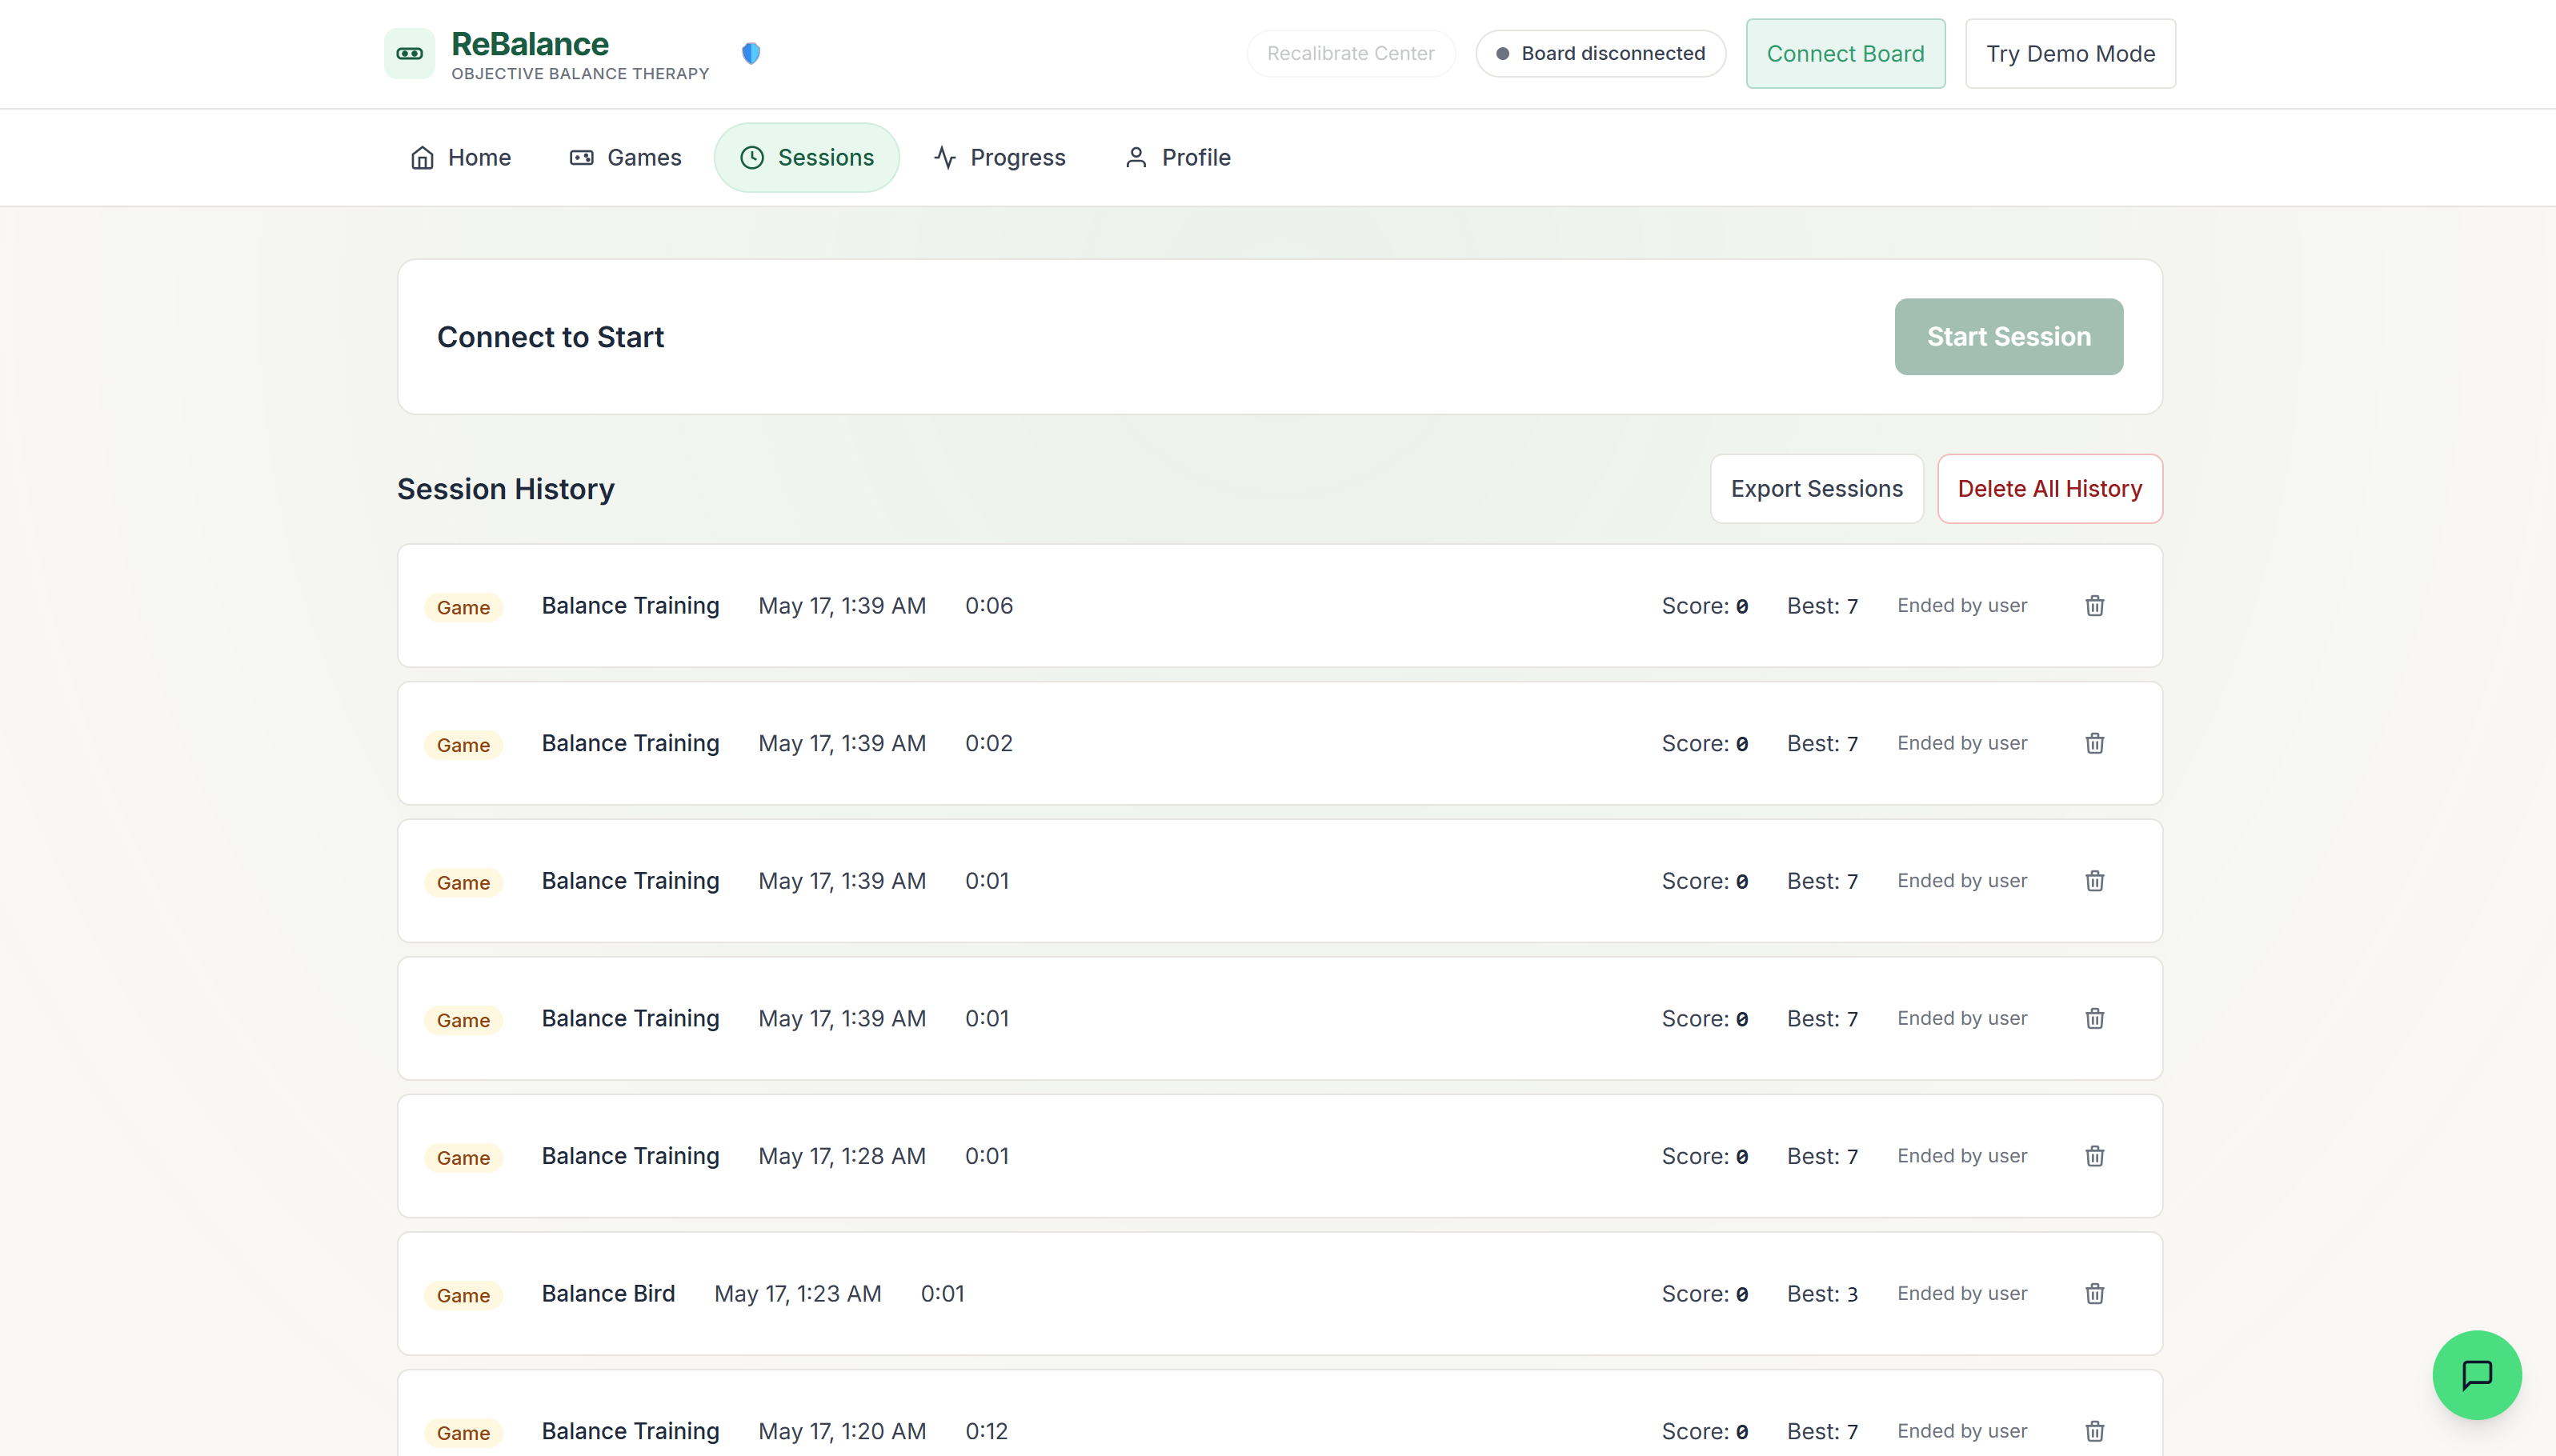The width and height of the screenshot is (2556, 1456).
Task: Click 'May 17, 1:28 AM' timestamp
Action: 841,1156
